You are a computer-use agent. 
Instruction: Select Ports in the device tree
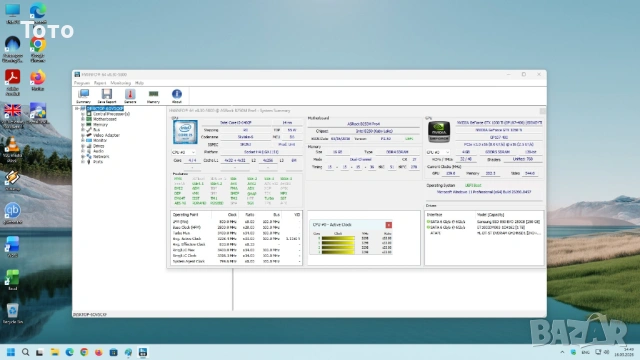(98, 162)
